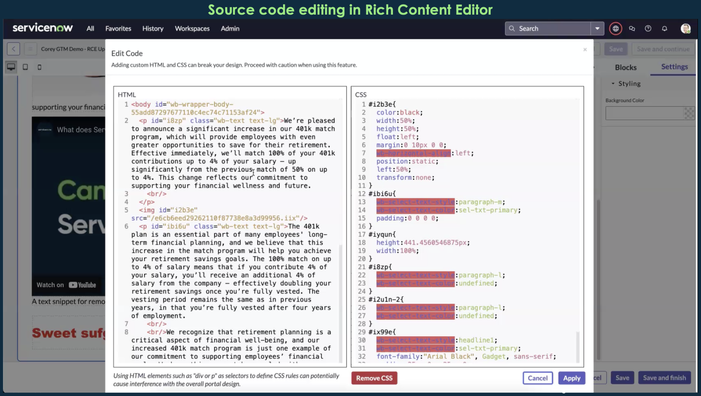Open the Background Color swatch picker
Viewport: 701px width, 396px height.
pos(689,113)
